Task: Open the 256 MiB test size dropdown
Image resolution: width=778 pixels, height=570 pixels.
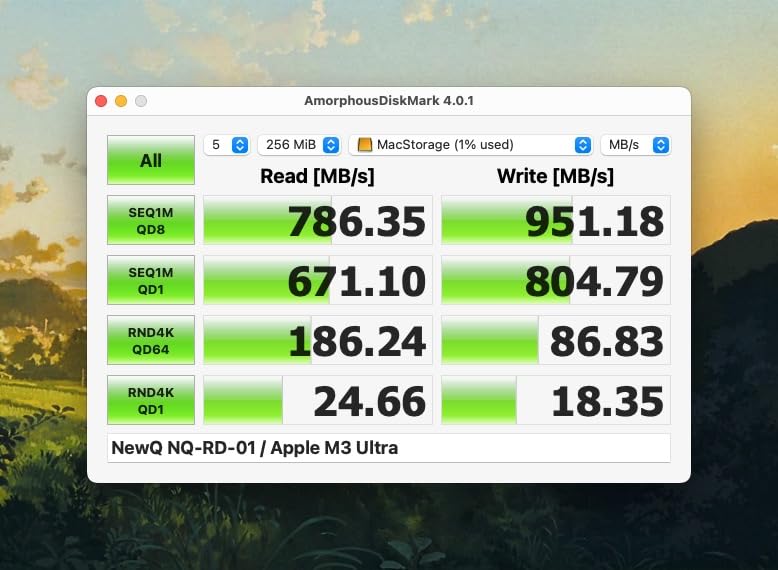Action: click(x=299, y=145)
